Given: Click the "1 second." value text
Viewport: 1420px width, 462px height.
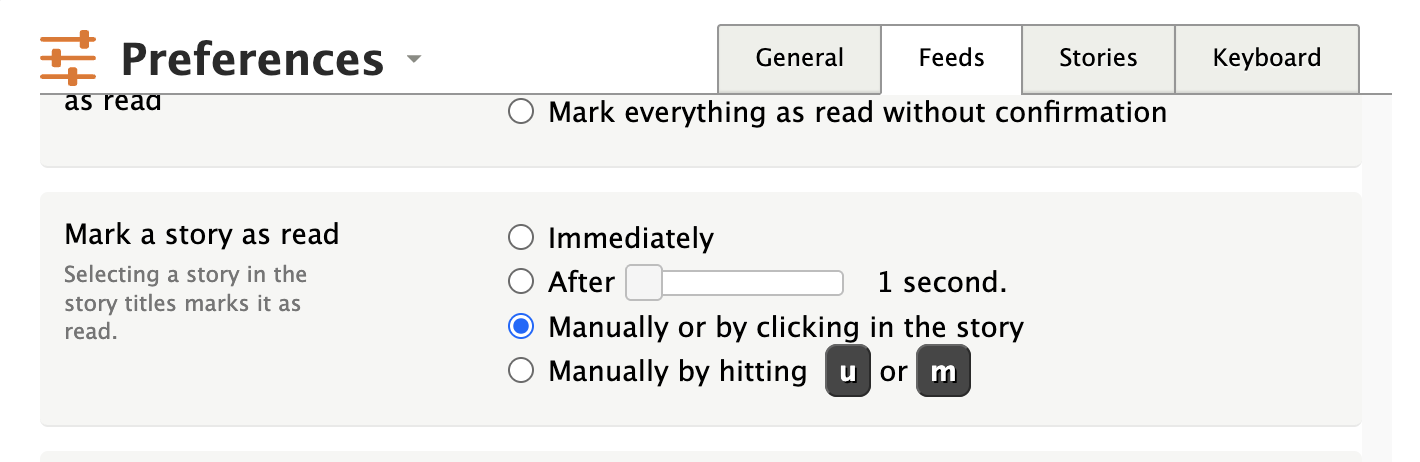Looking at the screenshot, I should point(941,283).
